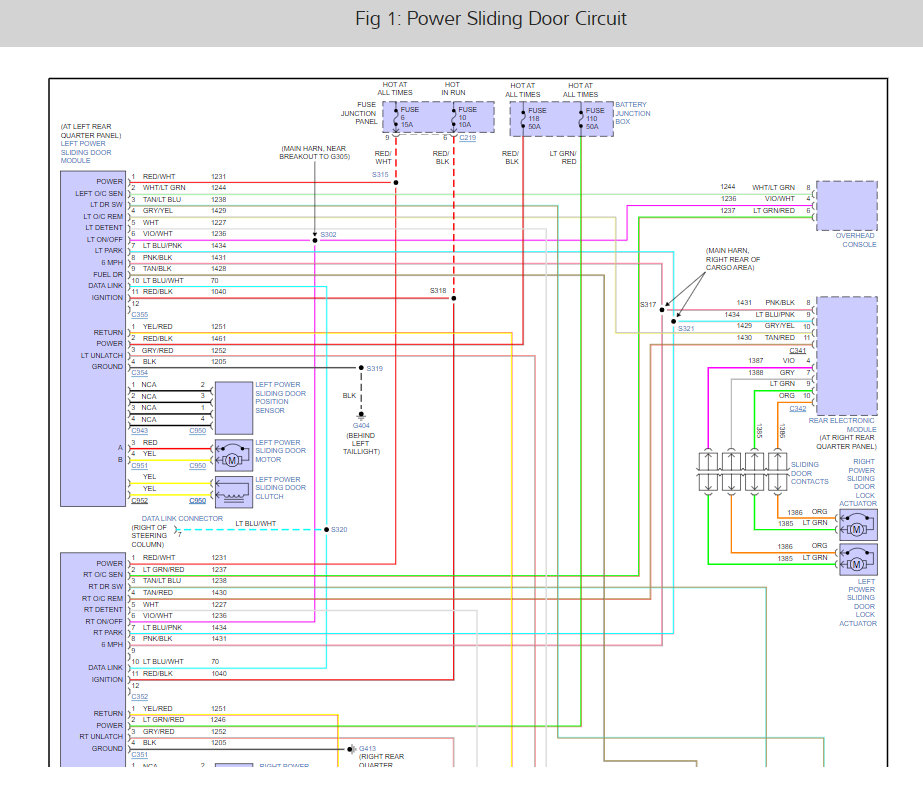The height and width of the screenshot is (787, 923).
Task: Click the left sliding door motor symbol
Action: (234, 455)
